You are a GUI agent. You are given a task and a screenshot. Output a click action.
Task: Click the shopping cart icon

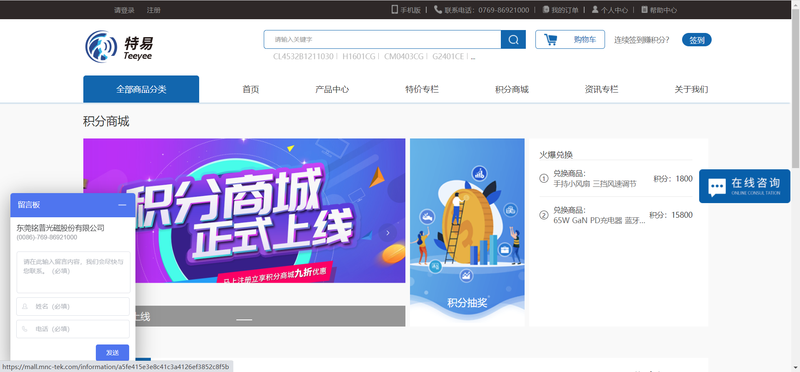[x=551, y=40]
